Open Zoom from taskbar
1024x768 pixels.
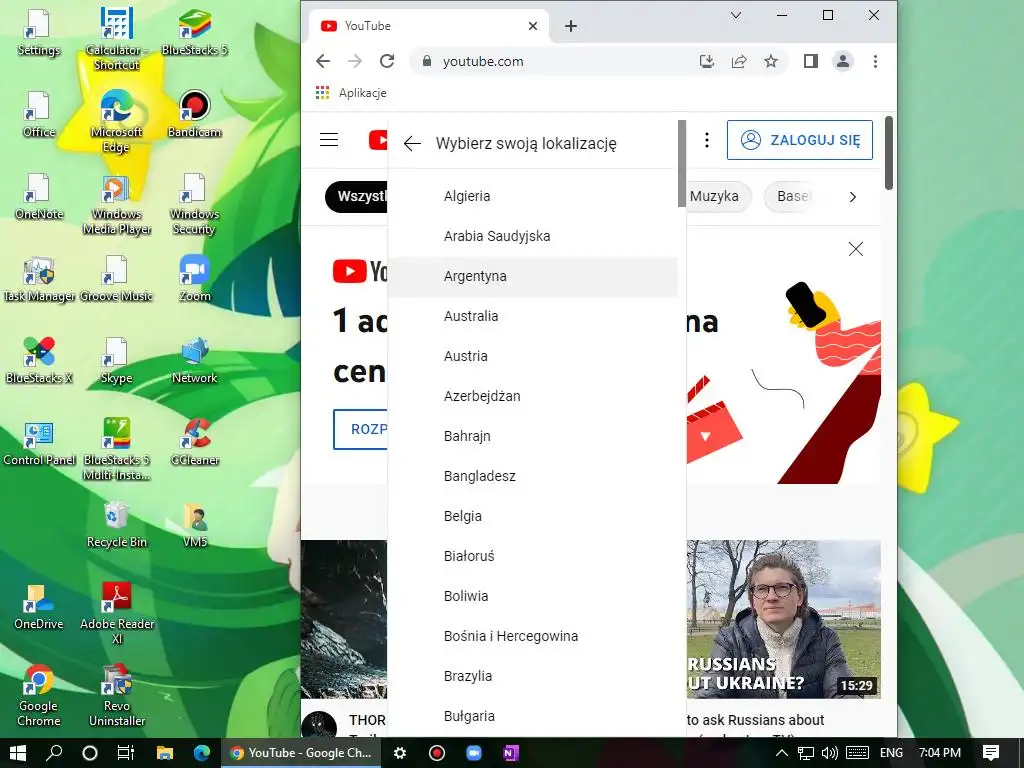point(473,753)
